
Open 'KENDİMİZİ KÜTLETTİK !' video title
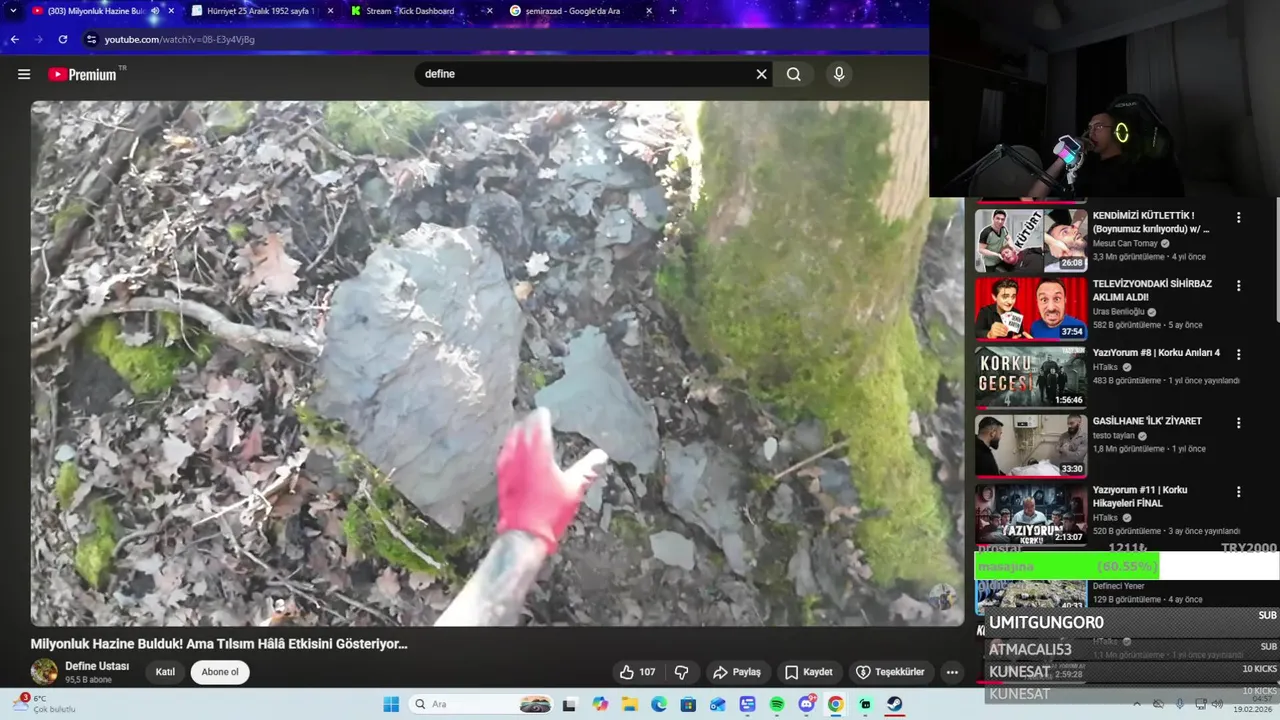(x=1150, y=222)
